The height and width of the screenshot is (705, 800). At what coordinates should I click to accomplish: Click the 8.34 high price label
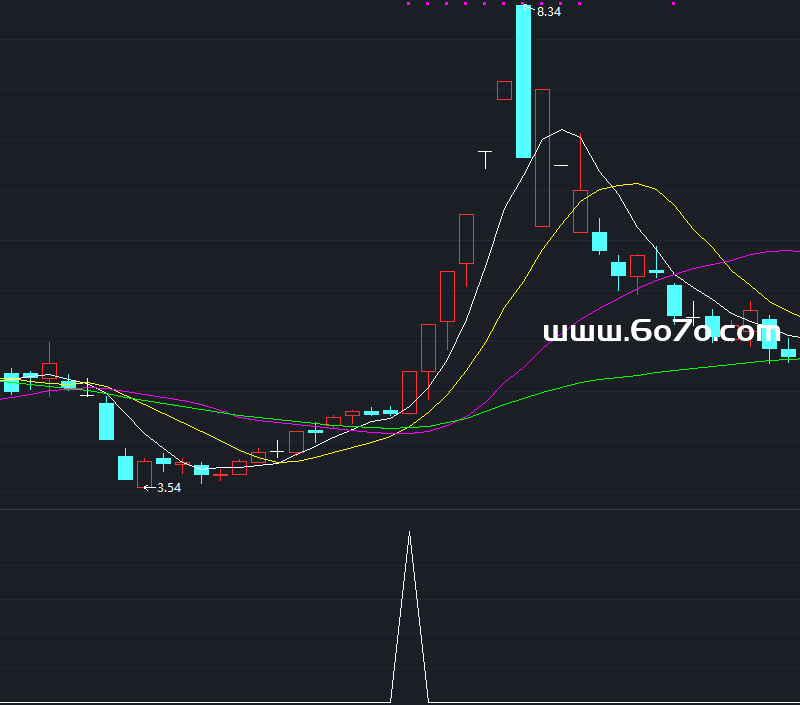[549, 12]
